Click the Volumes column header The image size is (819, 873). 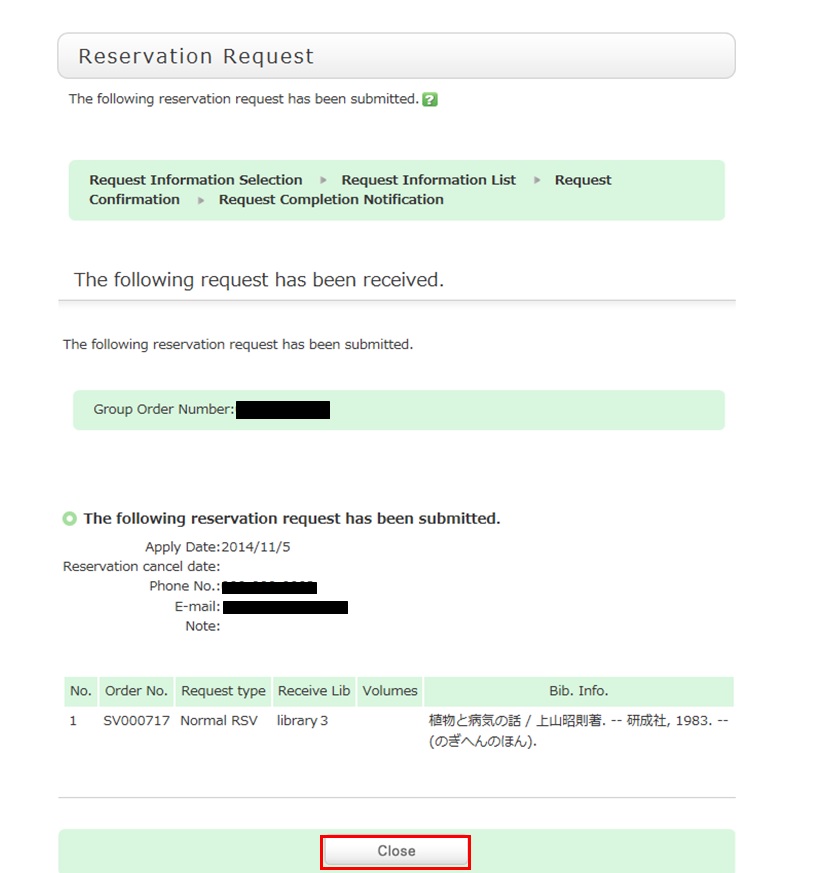coord(390,691)
